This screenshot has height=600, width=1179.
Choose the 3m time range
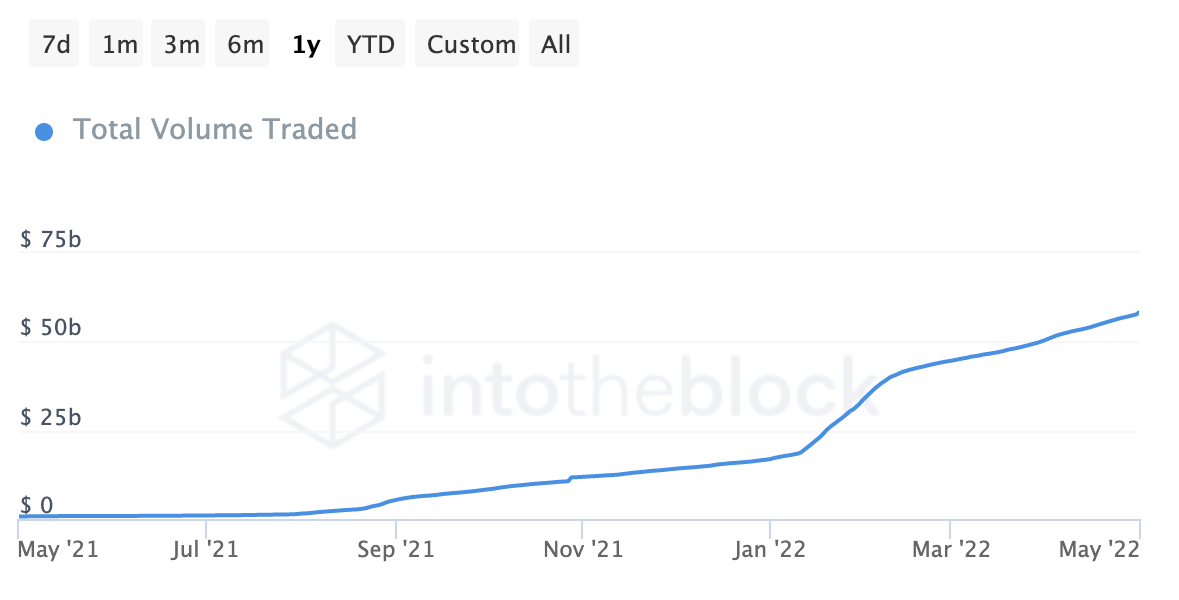(x=181, y=44)
